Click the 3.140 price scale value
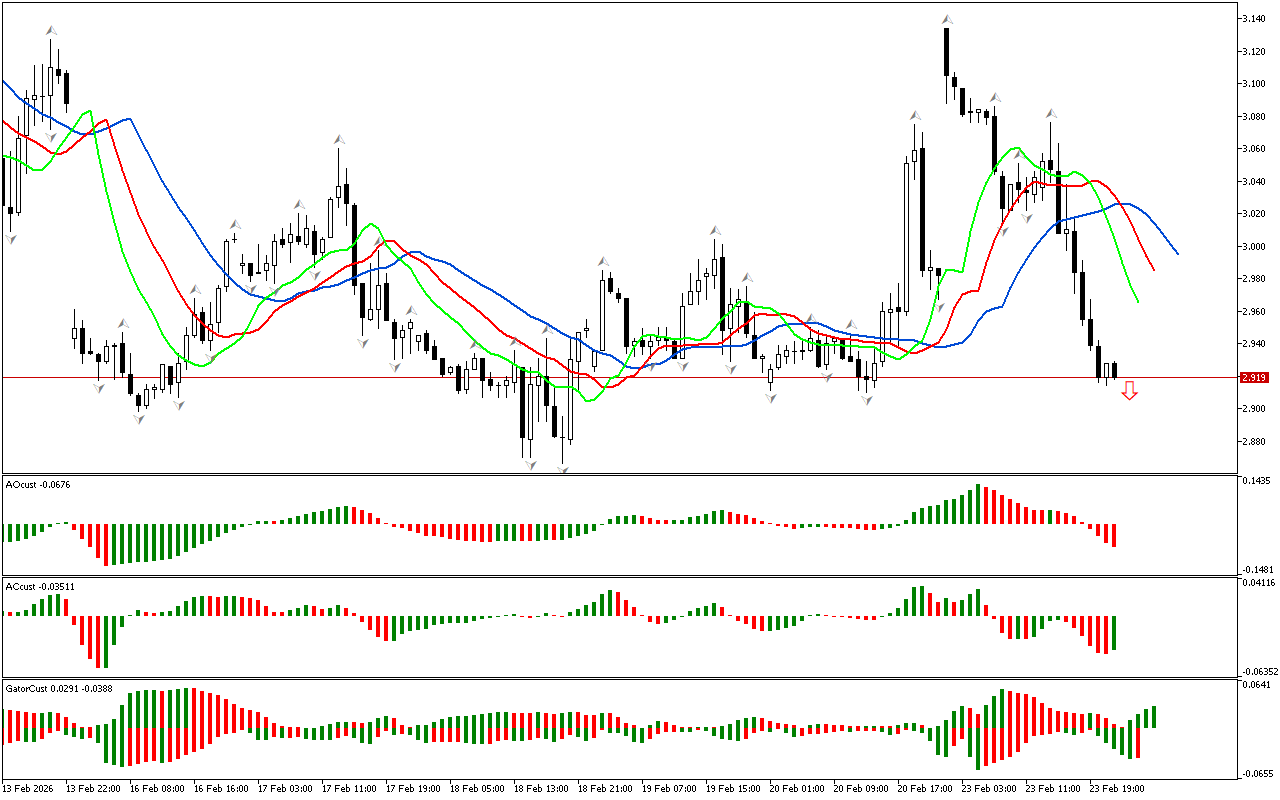The width and height of the screenshot is (1280, 800). click(x=1253, y=19)
